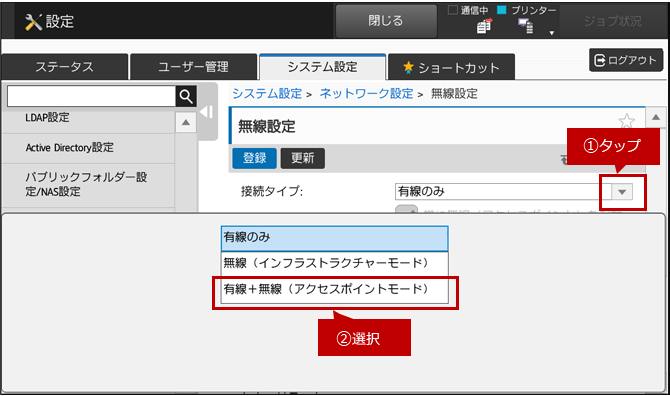The width and height of the screenshot is (670, 396).
Task: Select 有線のみ from the list
Action: 335,238
